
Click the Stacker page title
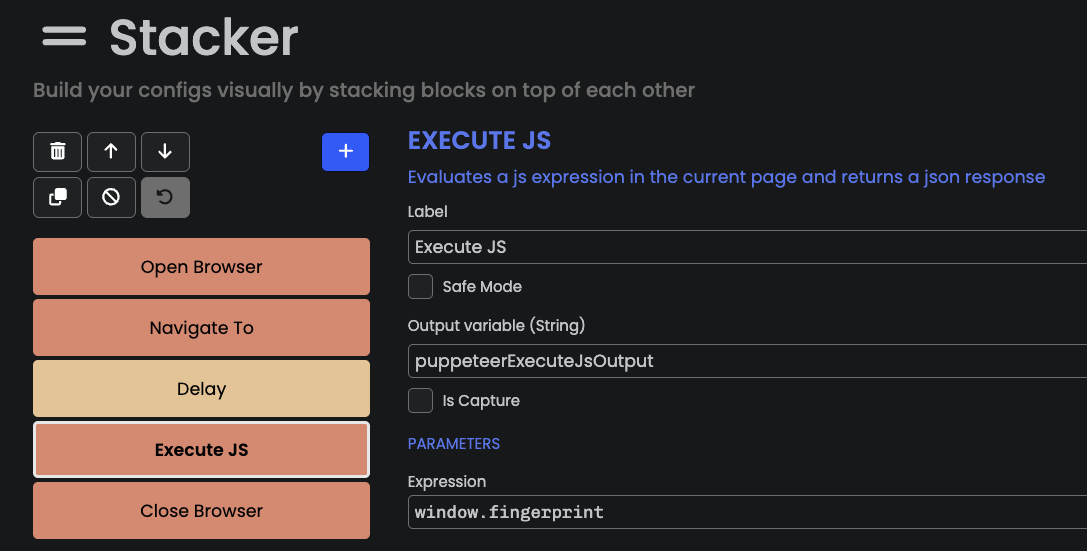click(x=204, y=38)
